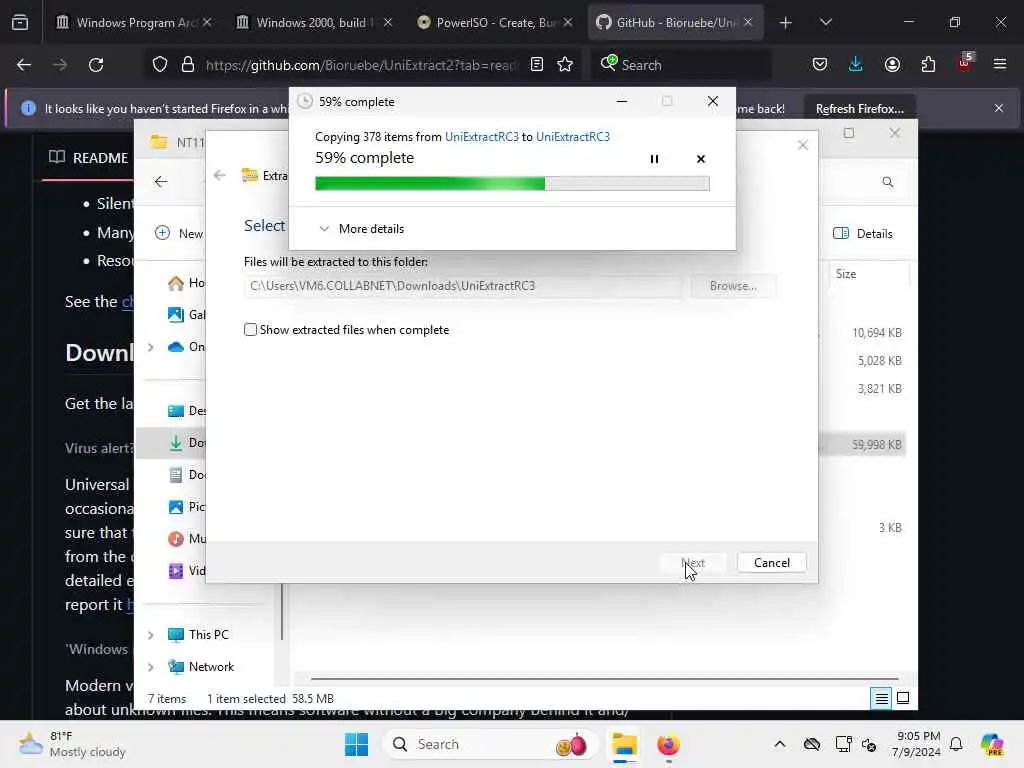Go back in the extract wizard
The image size is (1024, 768).
(x=220, y=175)
